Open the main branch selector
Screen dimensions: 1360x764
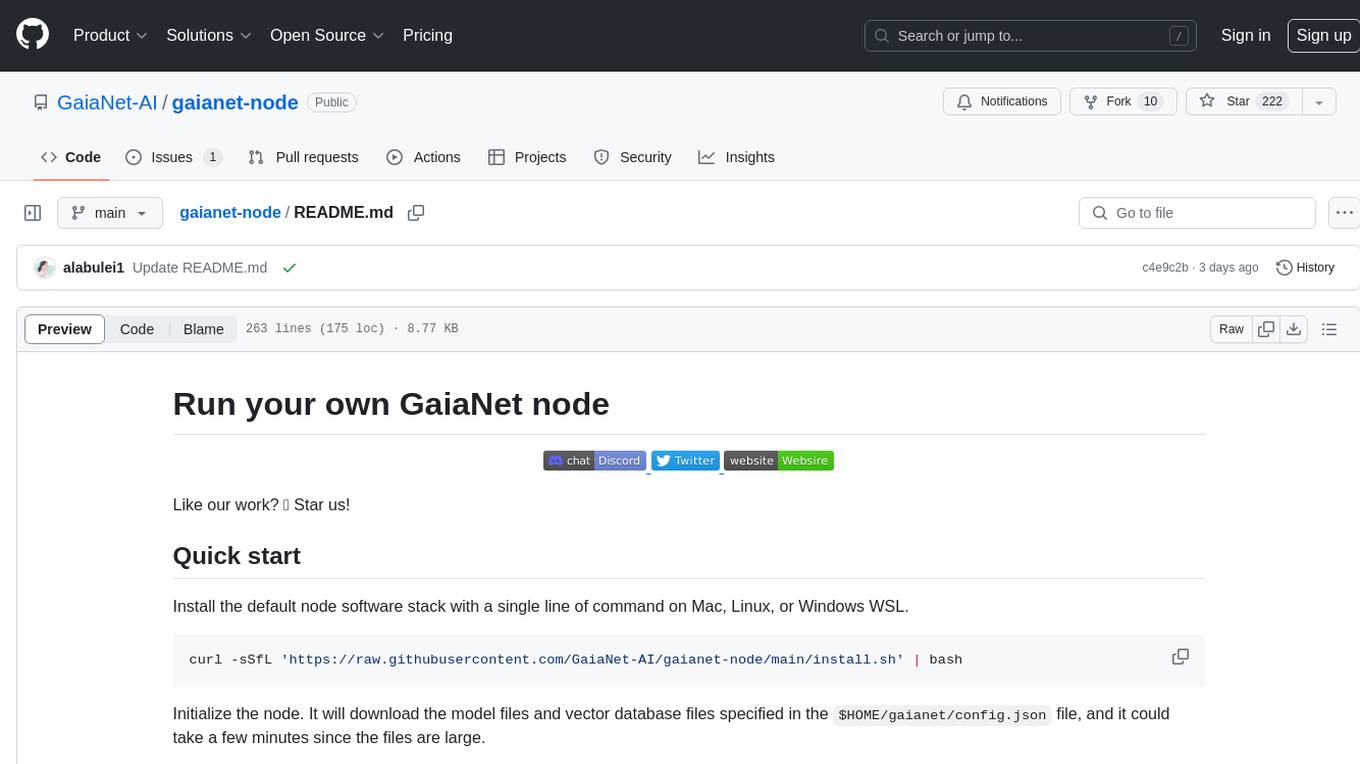tap(110, 213)
